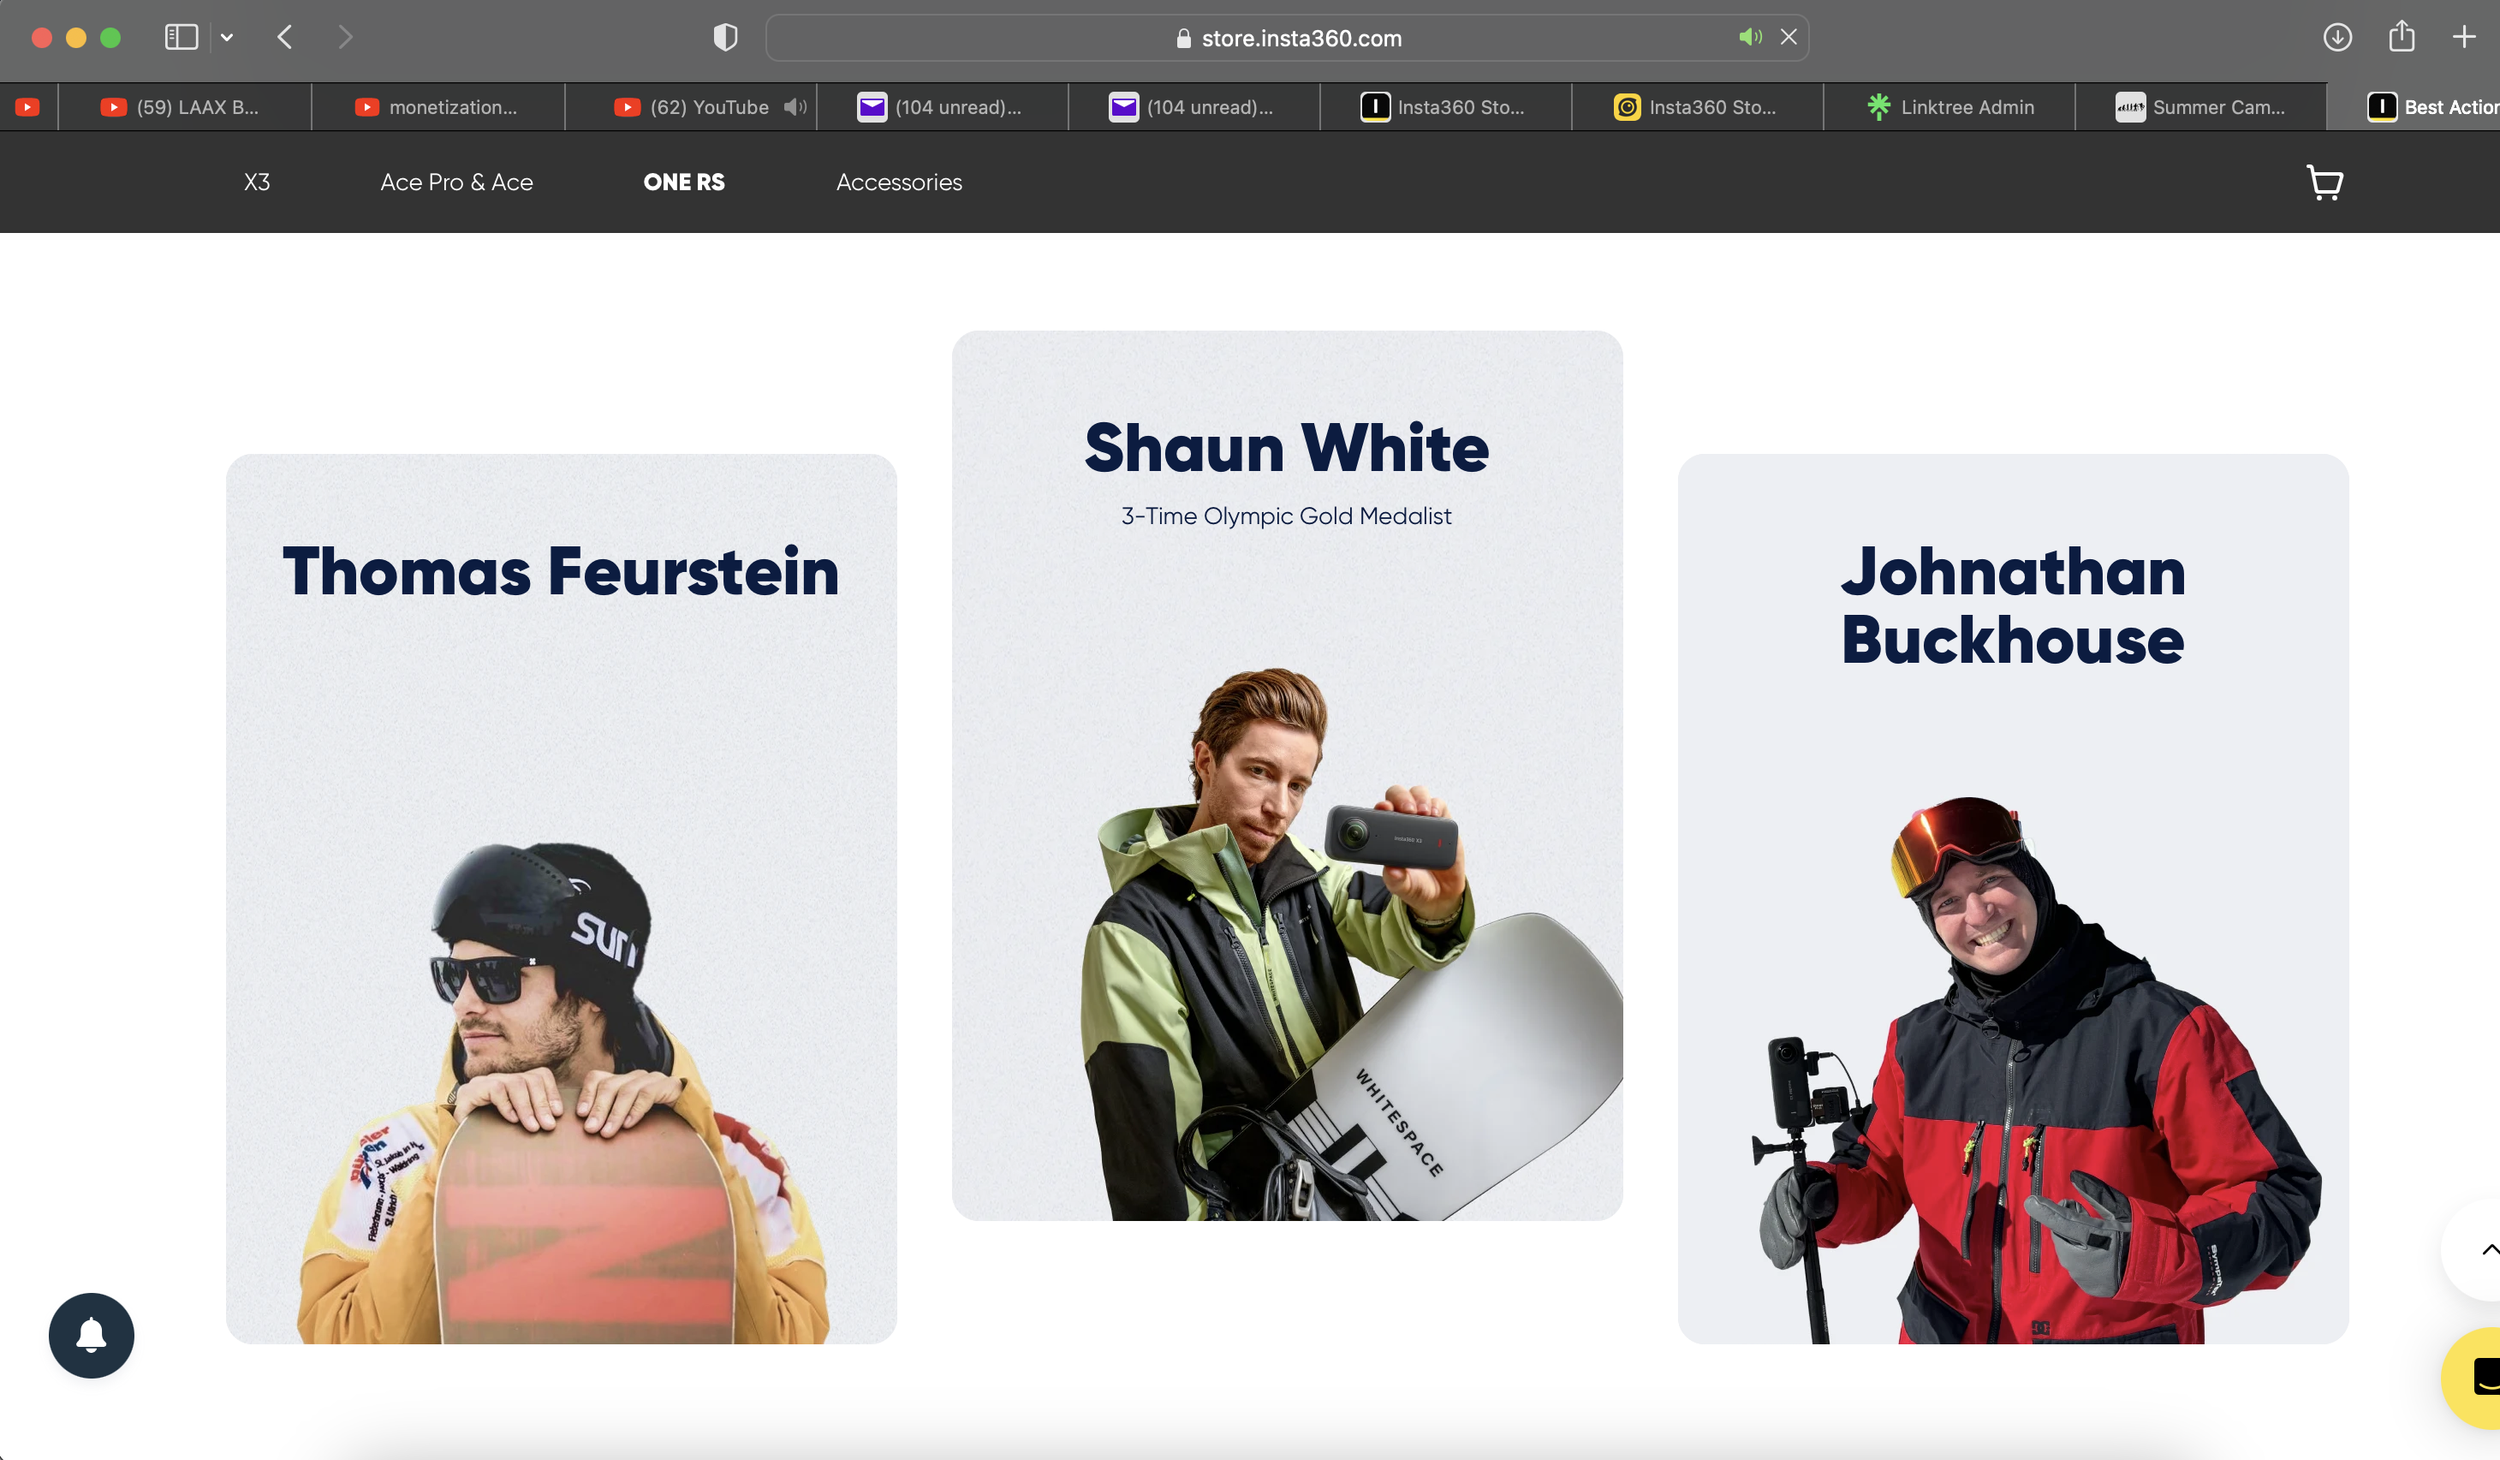Viewport: 2500px width, 1460px height.
Task: Click the Shaun White heading
Action: 1287,448
